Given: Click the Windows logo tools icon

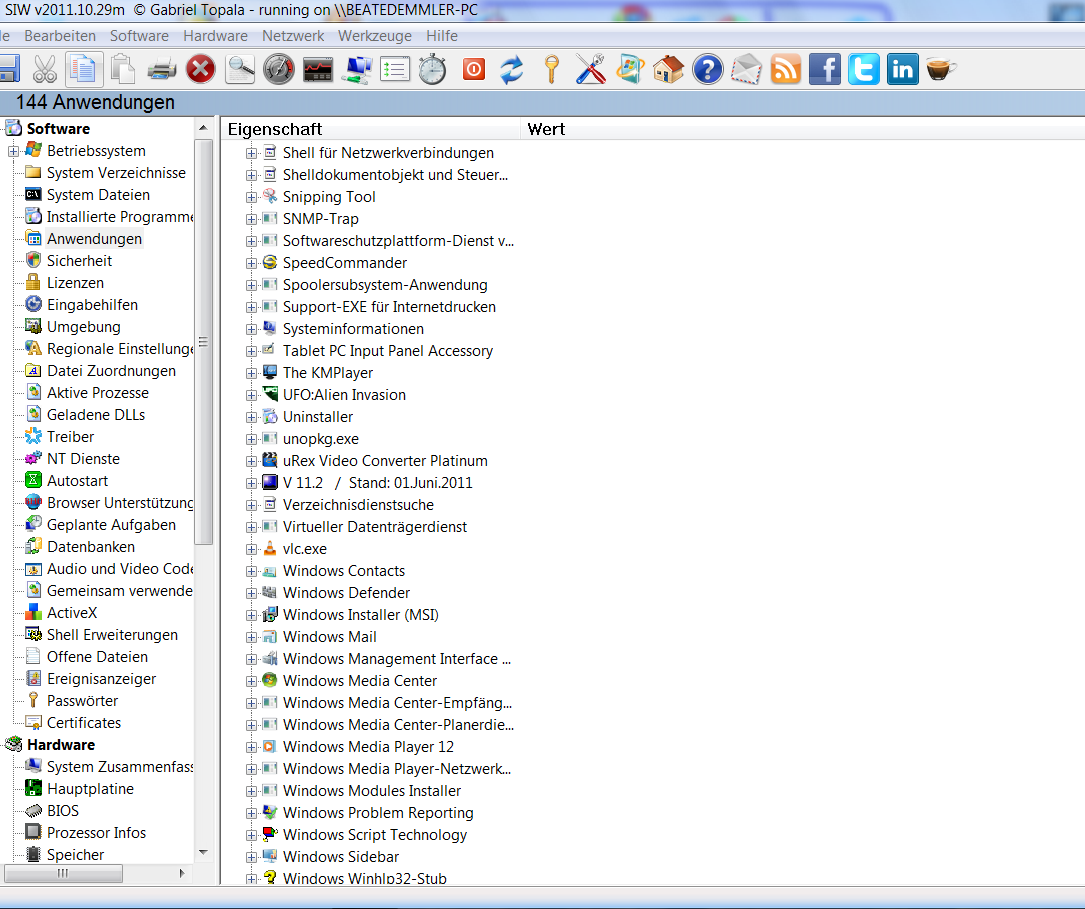Looking at the screenshot, I should [x=630, y=69].
